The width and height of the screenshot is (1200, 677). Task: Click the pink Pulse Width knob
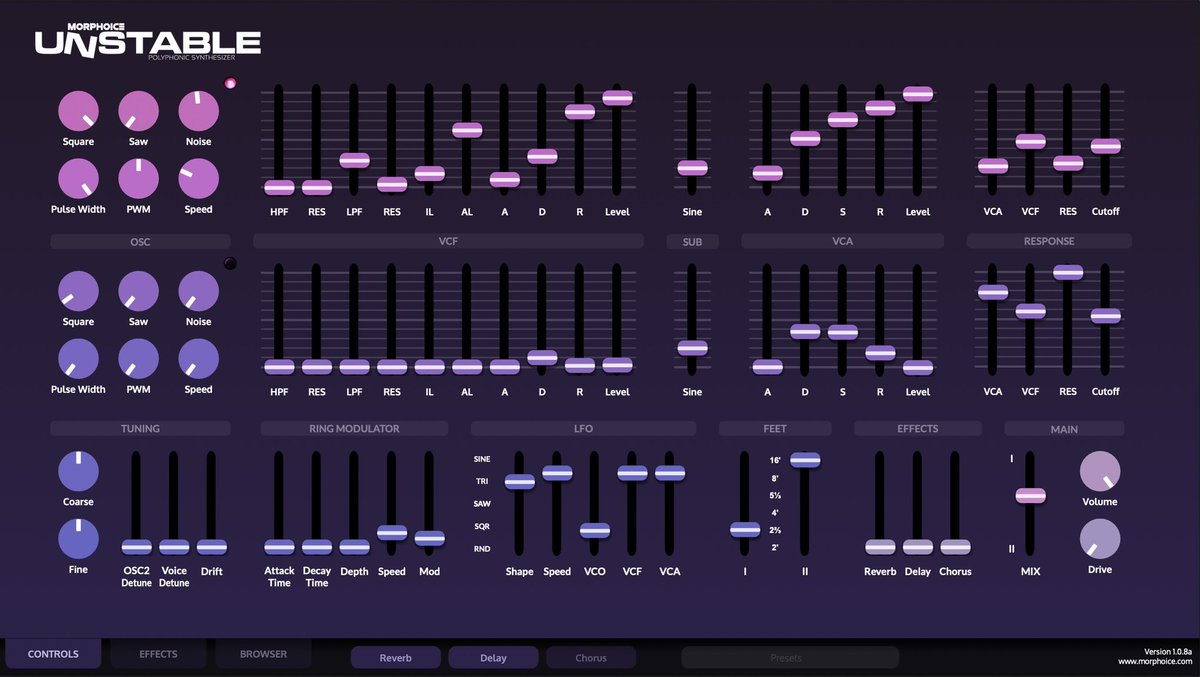point(78,179)
